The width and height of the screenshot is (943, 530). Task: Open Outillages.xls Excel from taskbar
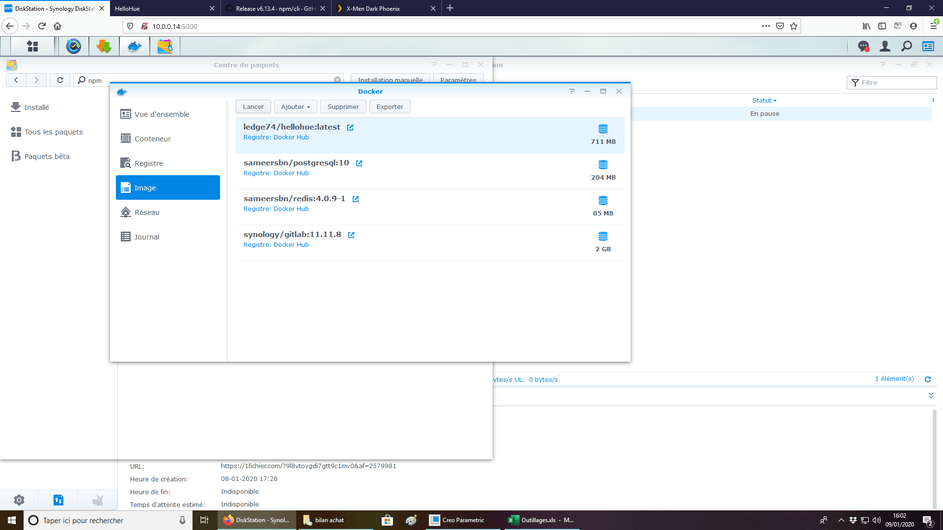click(541, 520)
